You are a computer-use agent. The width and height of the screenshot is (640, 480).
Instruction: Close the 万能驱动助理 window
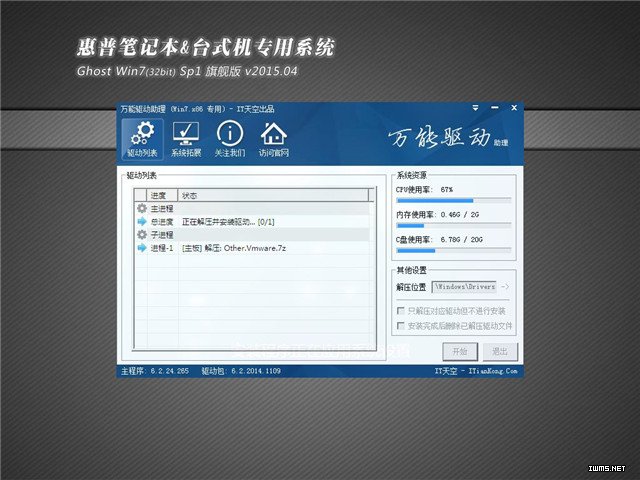pos(514,108)
